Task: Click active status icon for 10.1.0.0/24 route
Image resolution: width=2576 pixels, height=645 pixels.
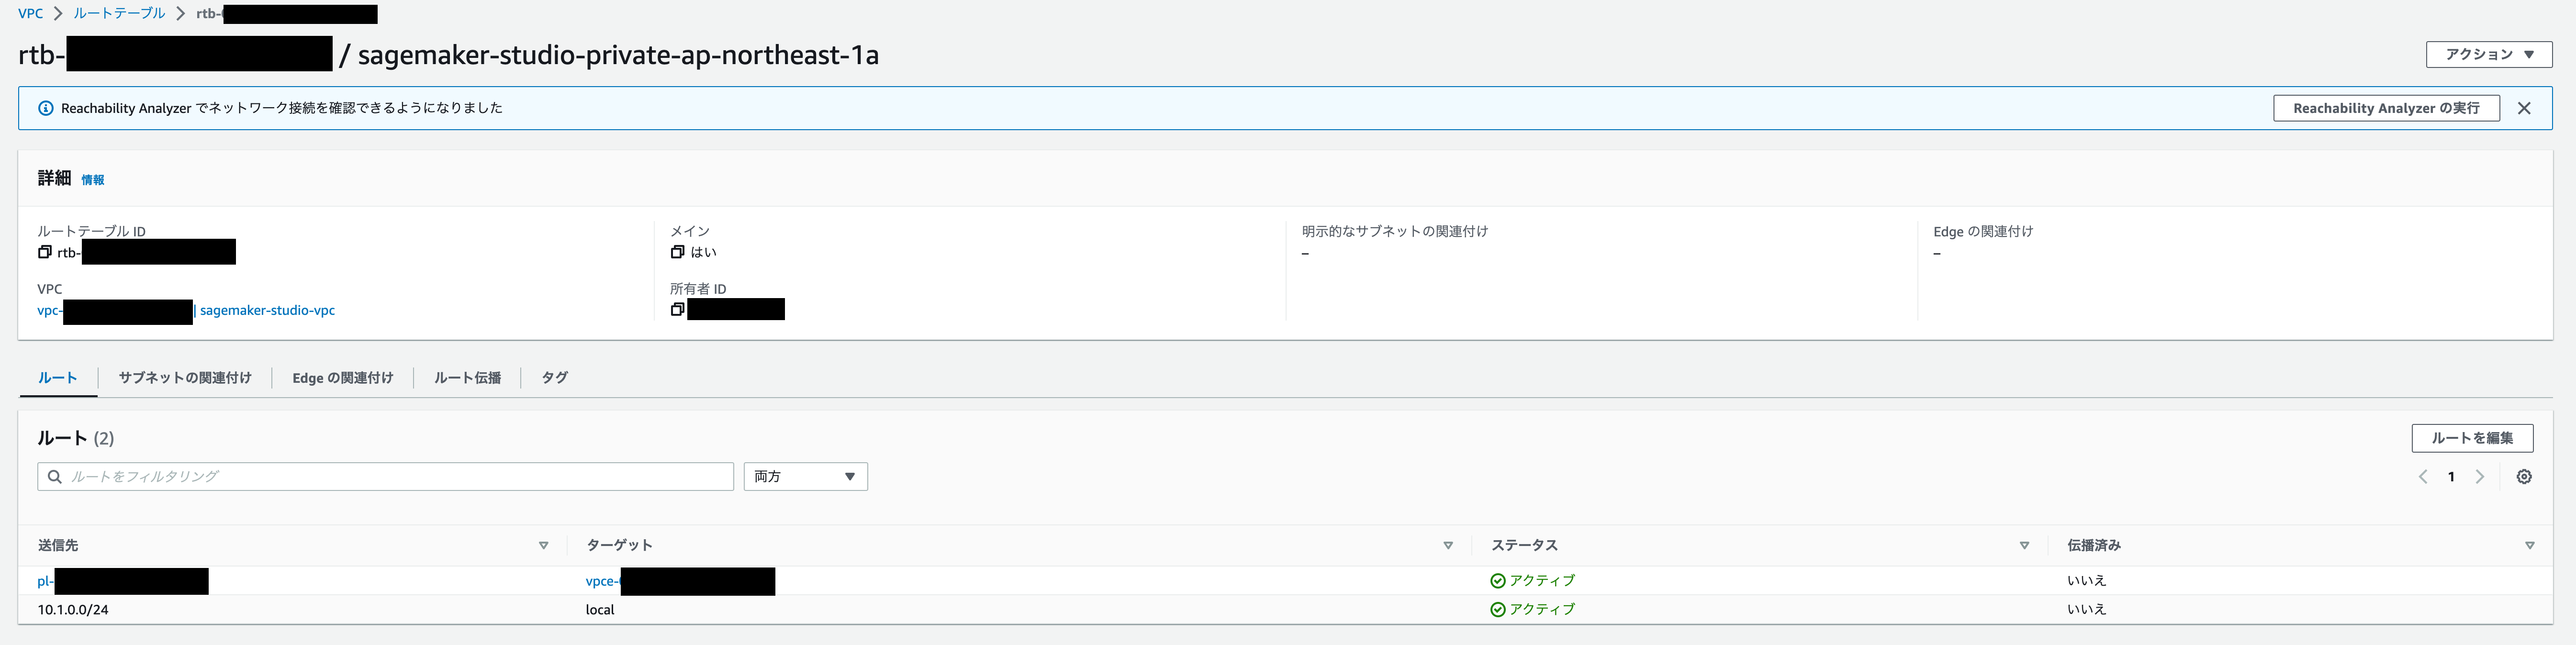Action: [x=1497, y=610]
